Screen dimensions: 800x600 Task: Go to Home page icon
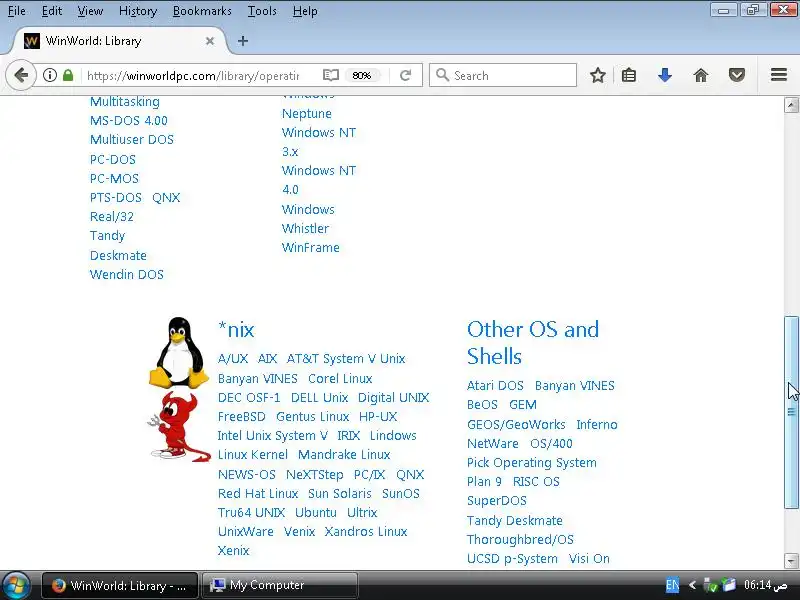pyautogui.click(x=701, y=76)
